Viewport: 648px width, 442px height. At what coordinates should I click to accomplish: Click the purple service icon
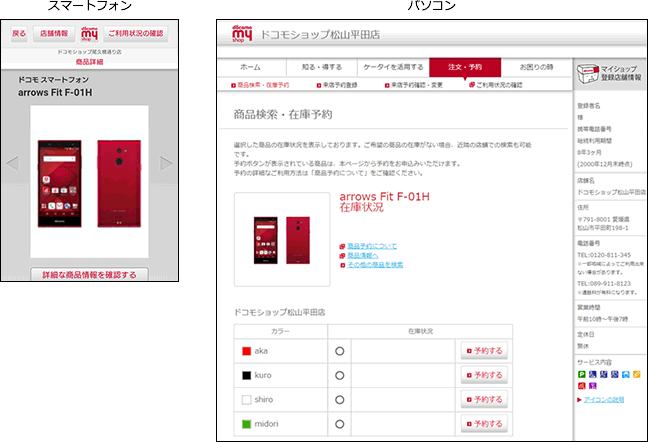click(593, 386)
